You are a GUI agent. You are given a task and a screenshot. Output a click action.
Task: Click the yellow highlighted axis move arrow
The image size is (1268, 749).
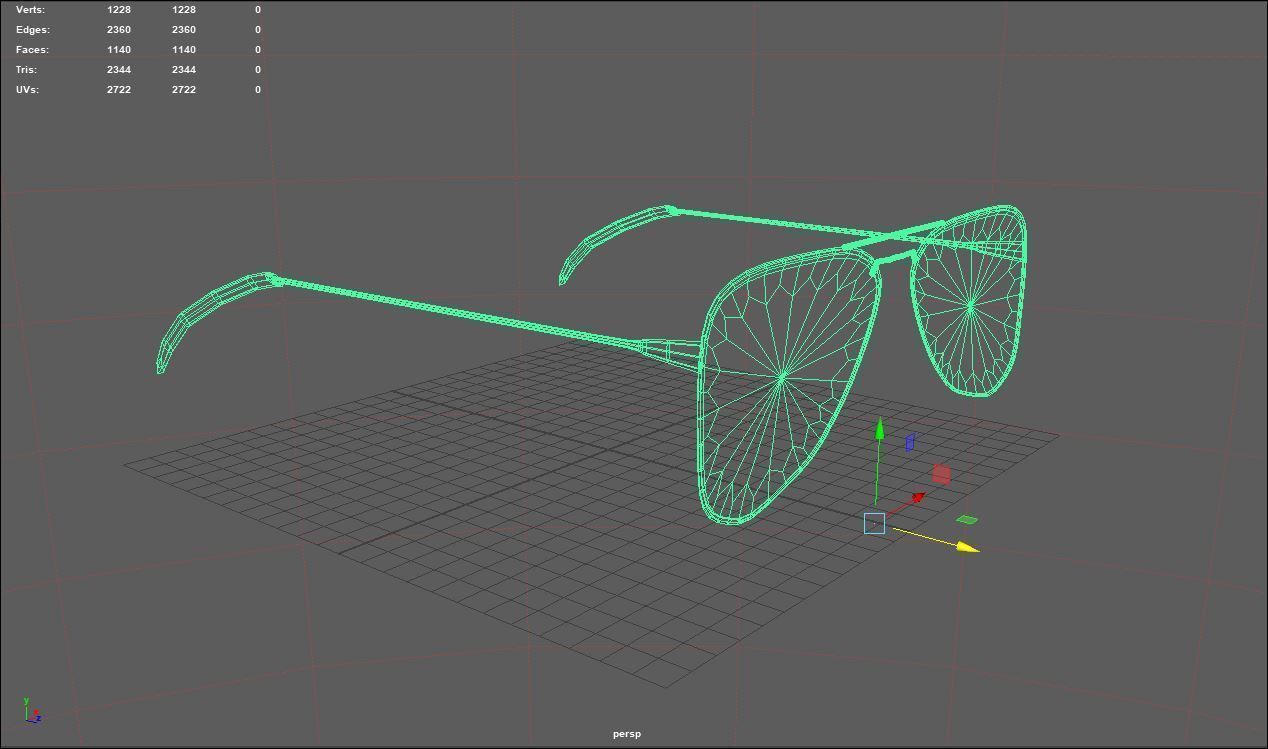coord(968,547)
